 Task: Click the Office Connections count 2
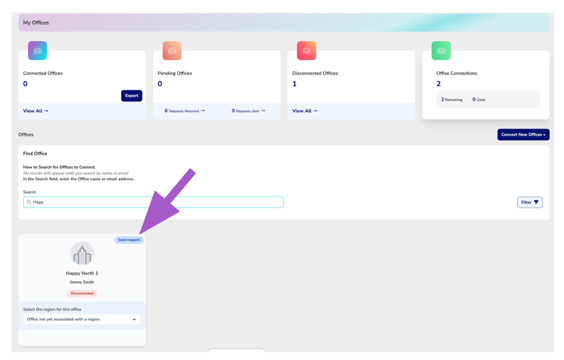[x=438, y=84]
